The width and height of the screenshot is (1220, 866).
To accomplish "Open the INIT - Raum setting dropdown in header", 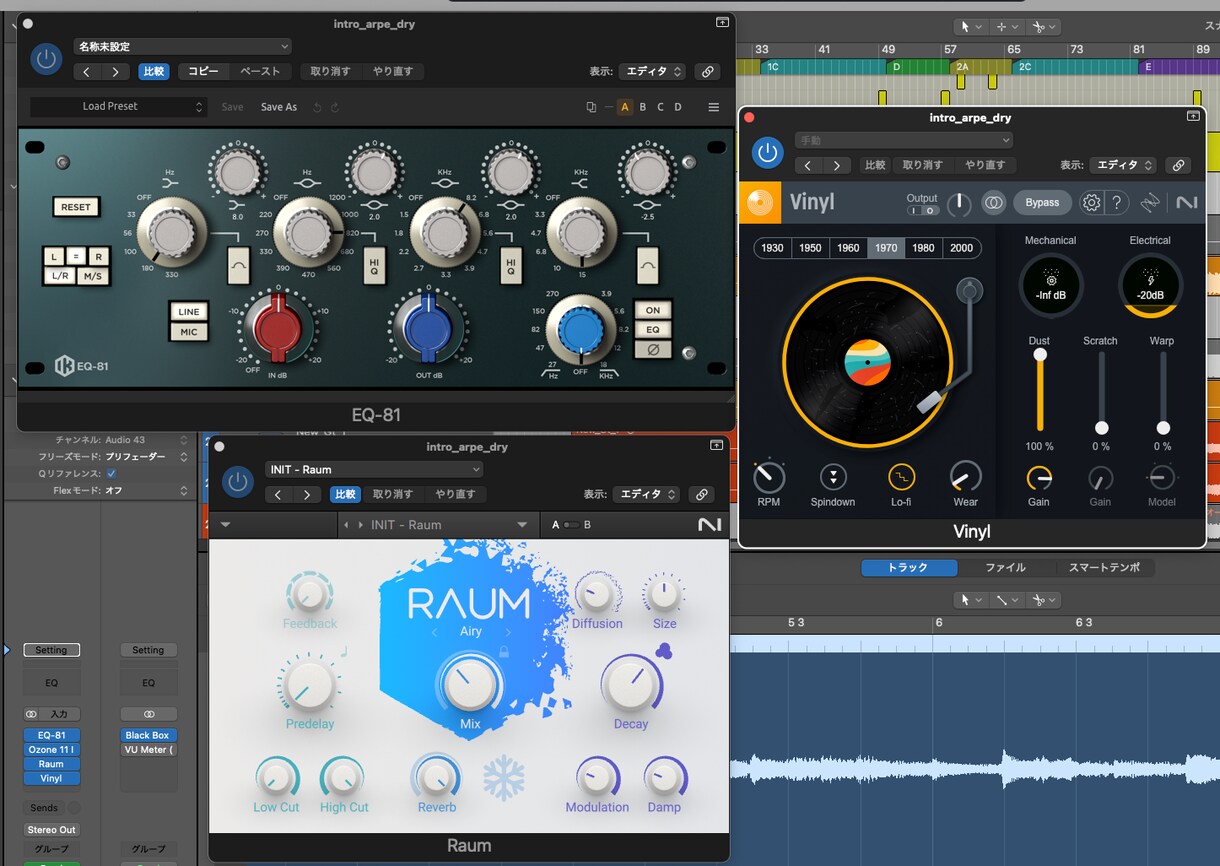I will point(374,470).
